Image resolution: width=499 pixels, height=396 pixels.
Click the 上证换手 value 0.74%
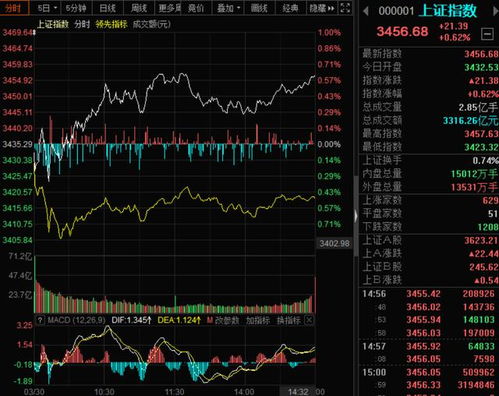pos(485,161)
